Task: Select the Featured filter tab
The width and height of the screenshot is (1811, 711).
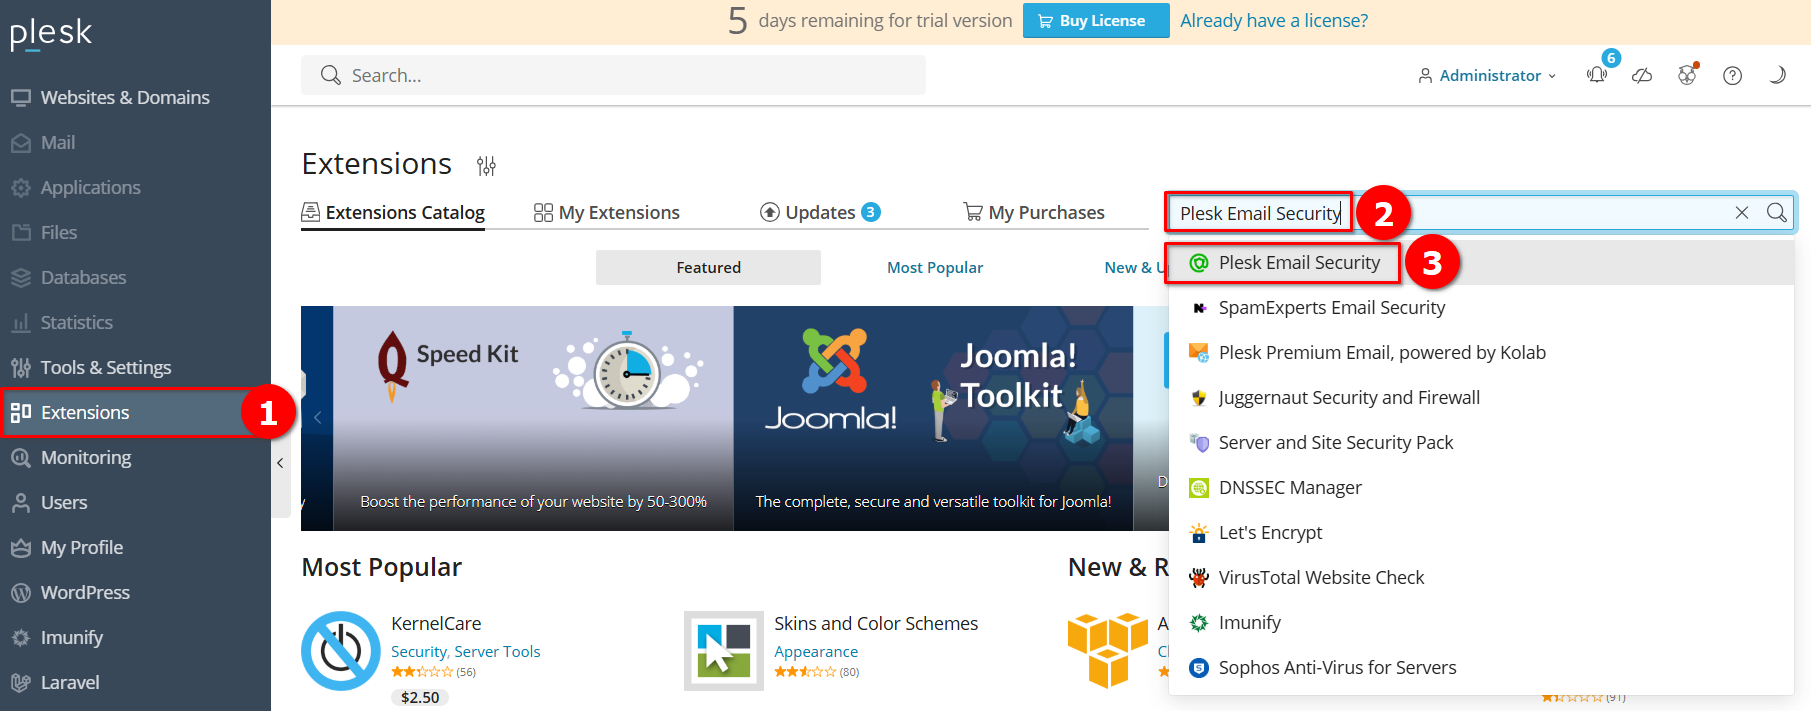Action: [708, 267]
